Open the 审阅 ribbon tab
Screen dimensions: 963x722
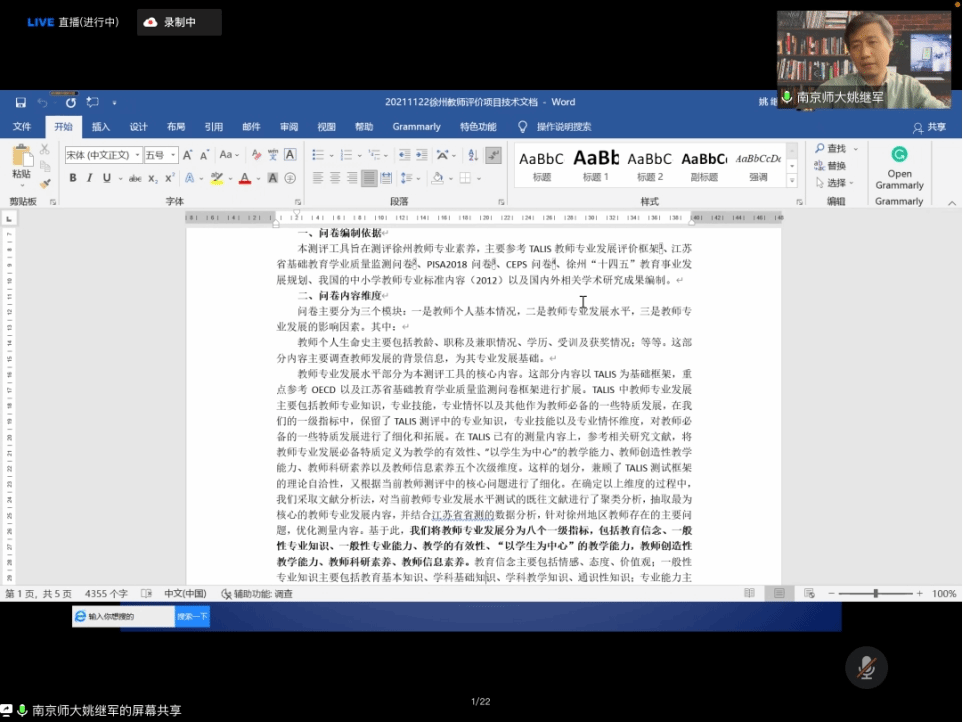pyautogui.click(x=288, y=127)
